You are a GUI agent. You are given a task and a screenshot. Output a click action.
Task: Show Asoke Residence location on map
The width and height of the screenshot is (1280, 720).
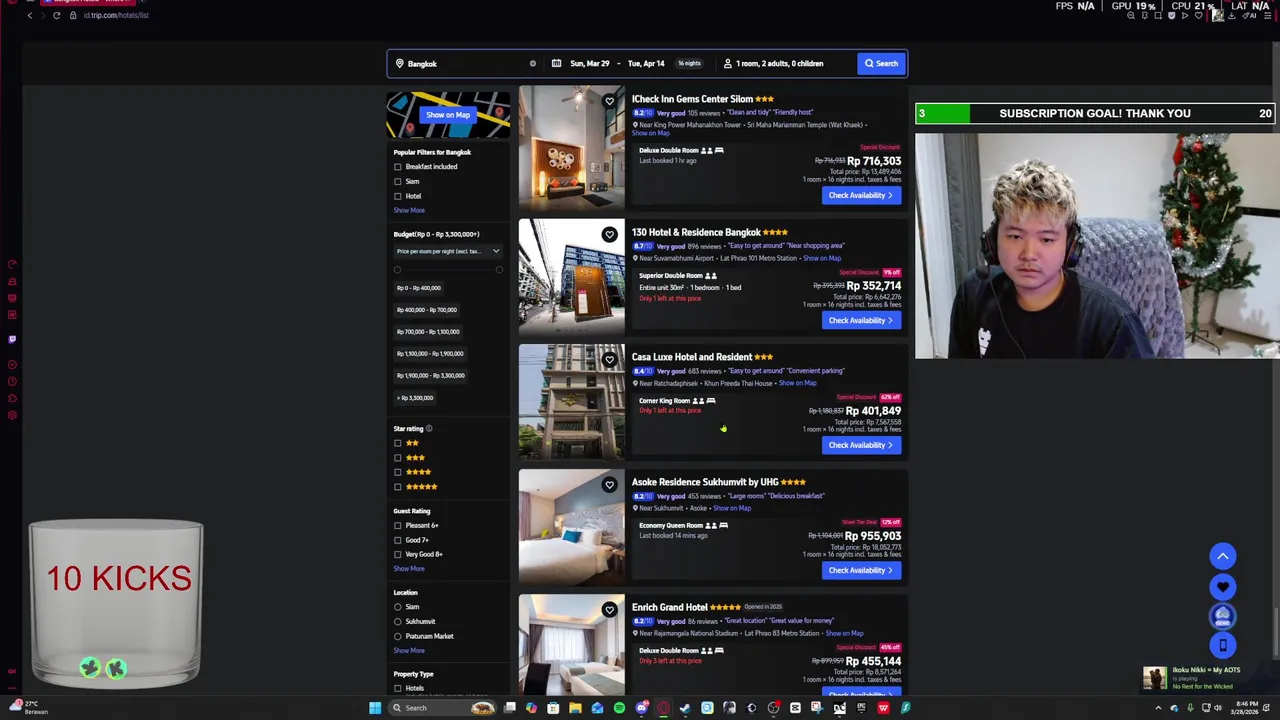click(x=731, y=508)
